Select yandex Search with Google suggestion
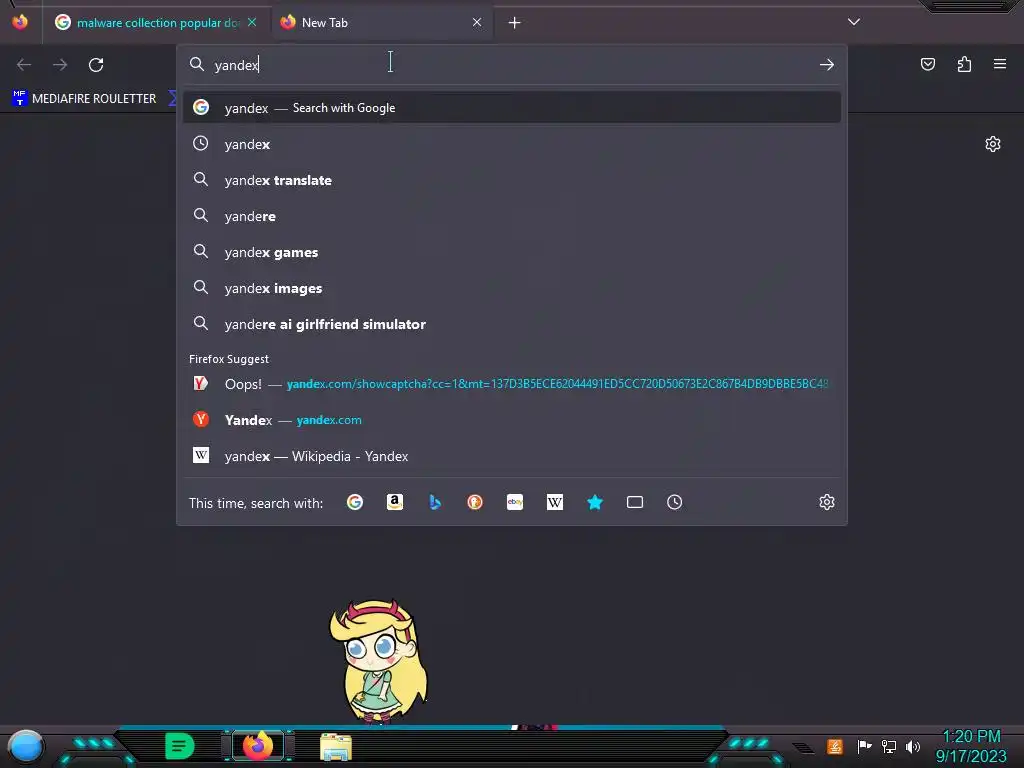Image resolution: width=1024 pixels, height=768 pixels. click(x=512, y=108)
